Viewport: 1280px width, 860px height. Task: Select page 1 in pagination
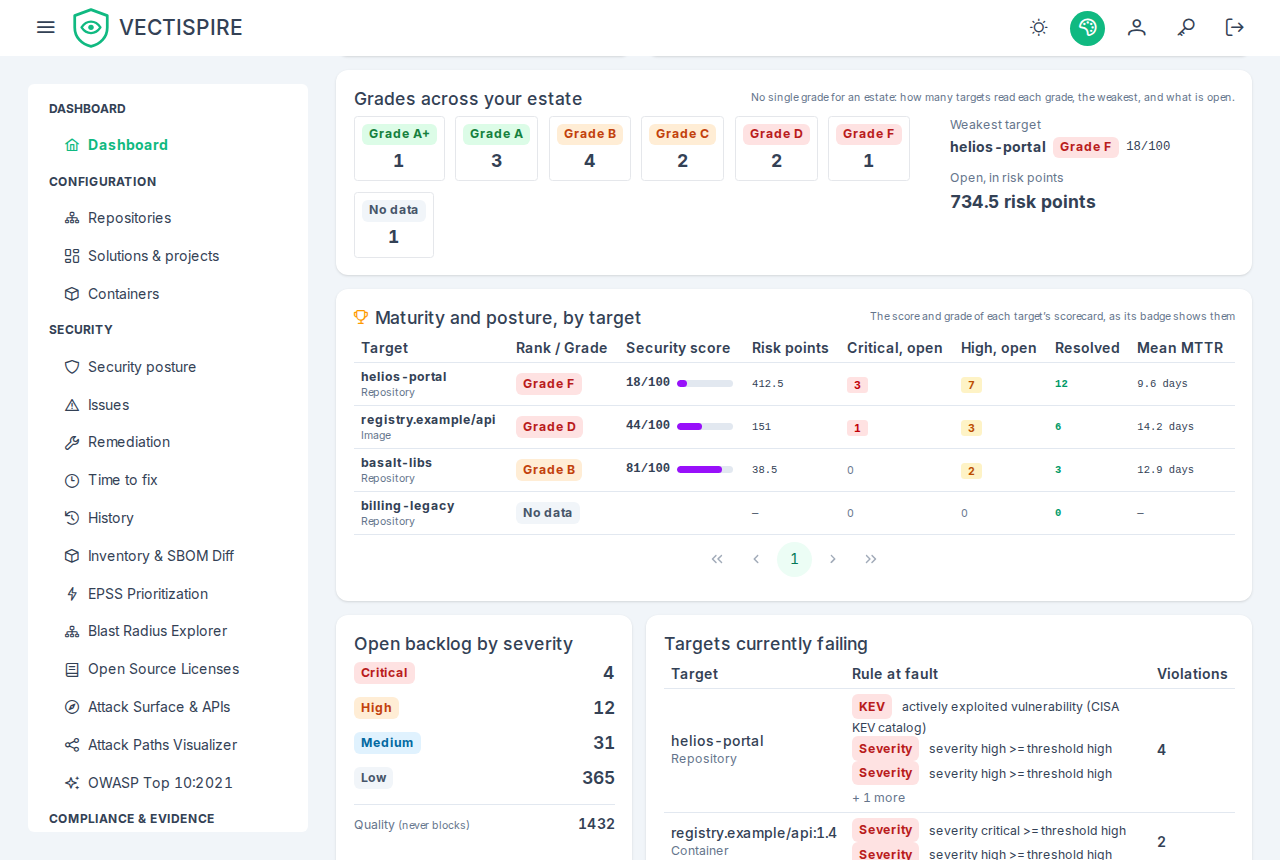794,559
